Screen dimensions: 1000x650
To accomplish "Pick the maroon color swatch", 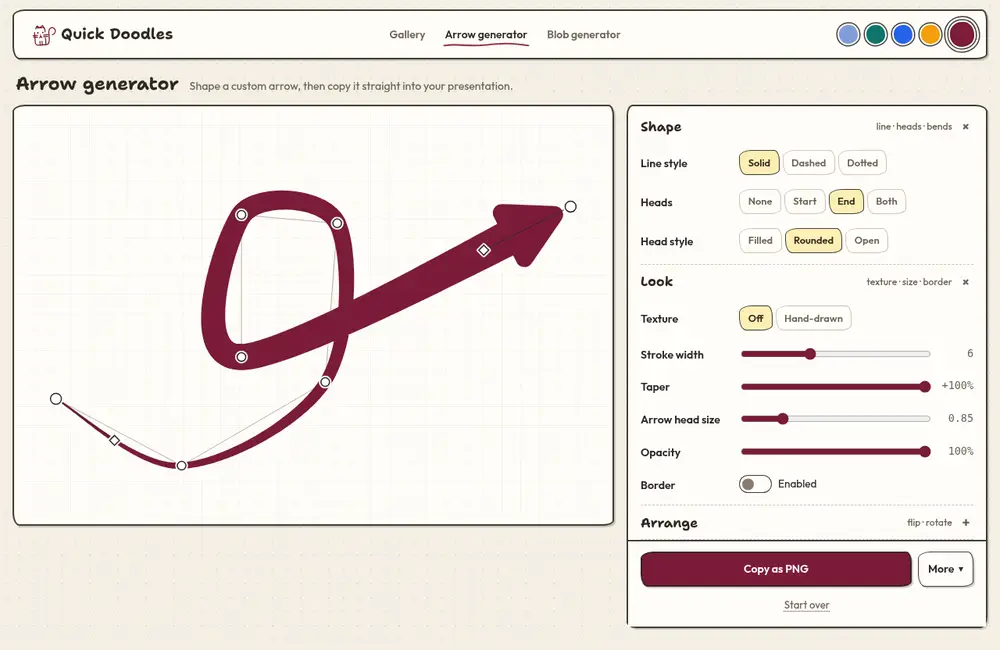I will (x=962, y=34).
